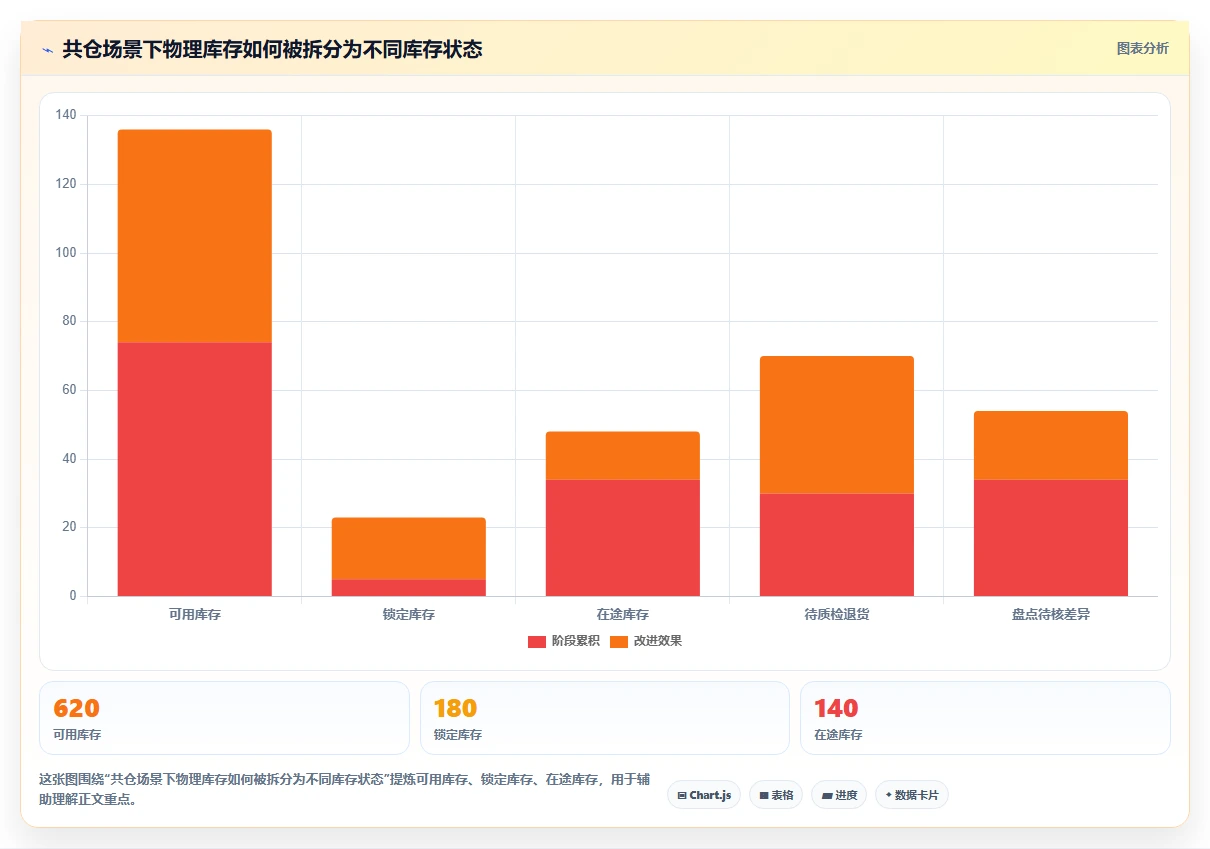The width and height of the screenshot is (1210, 849).
Task: Click the 盘点待核差异 x-axis label
Action: pyautogui.click(x=1051, y=614)
